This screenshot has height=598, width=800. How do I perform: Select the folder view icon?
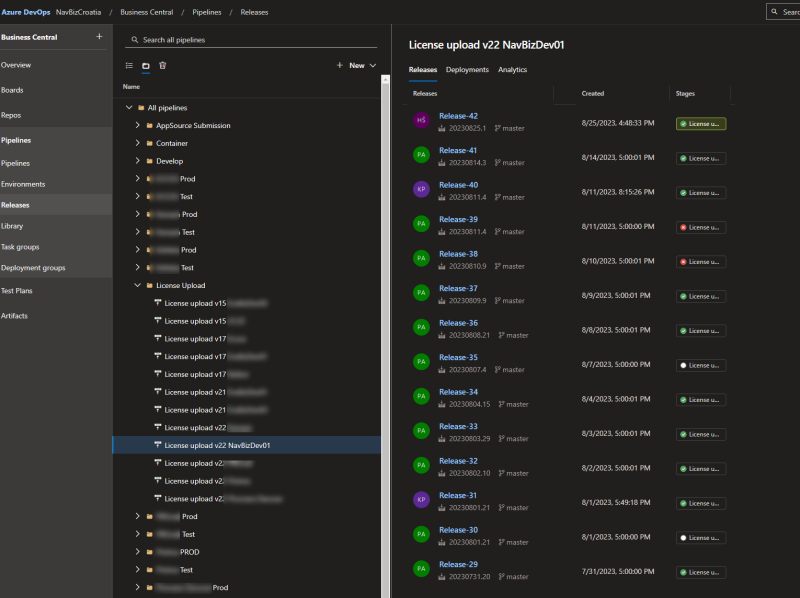(x=146, y=65)
